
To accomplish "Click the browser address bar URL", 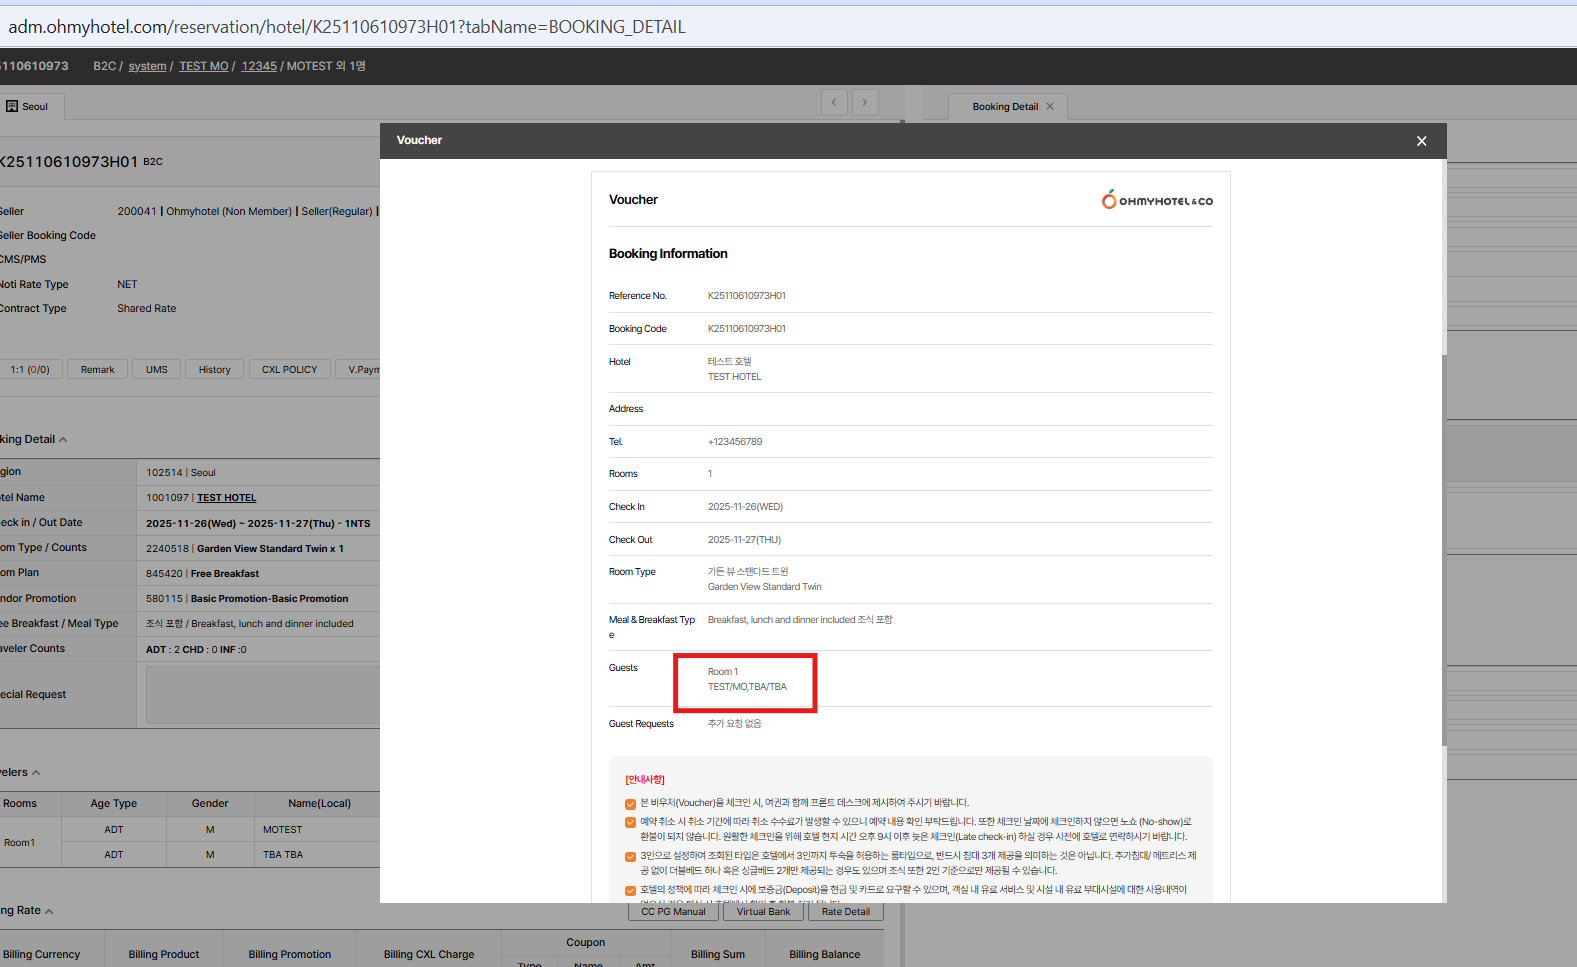I will [x=347, y=27].
